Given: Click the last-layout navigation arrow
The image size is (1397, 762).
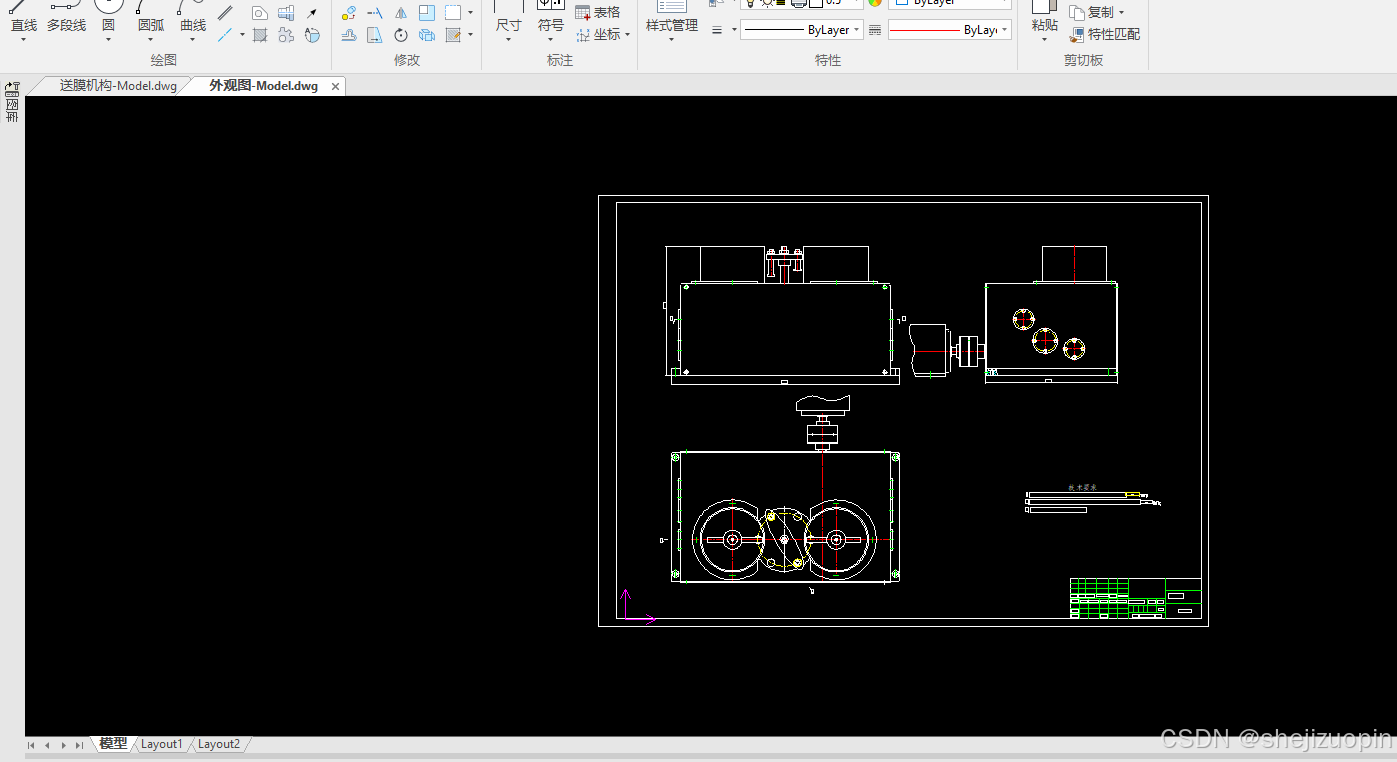Looking at the screenshot, I should 79,745.
